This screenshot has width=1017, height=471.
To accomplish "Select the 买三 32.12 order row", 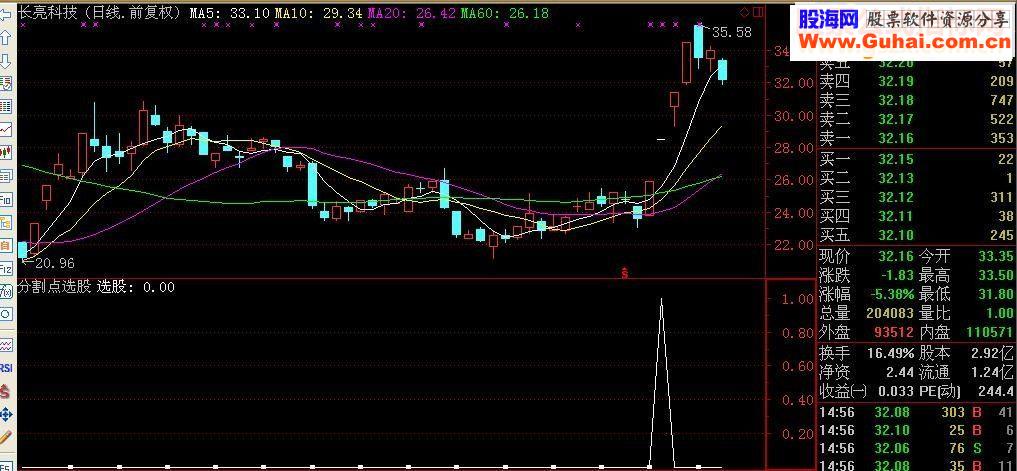I will pos(916,197).
